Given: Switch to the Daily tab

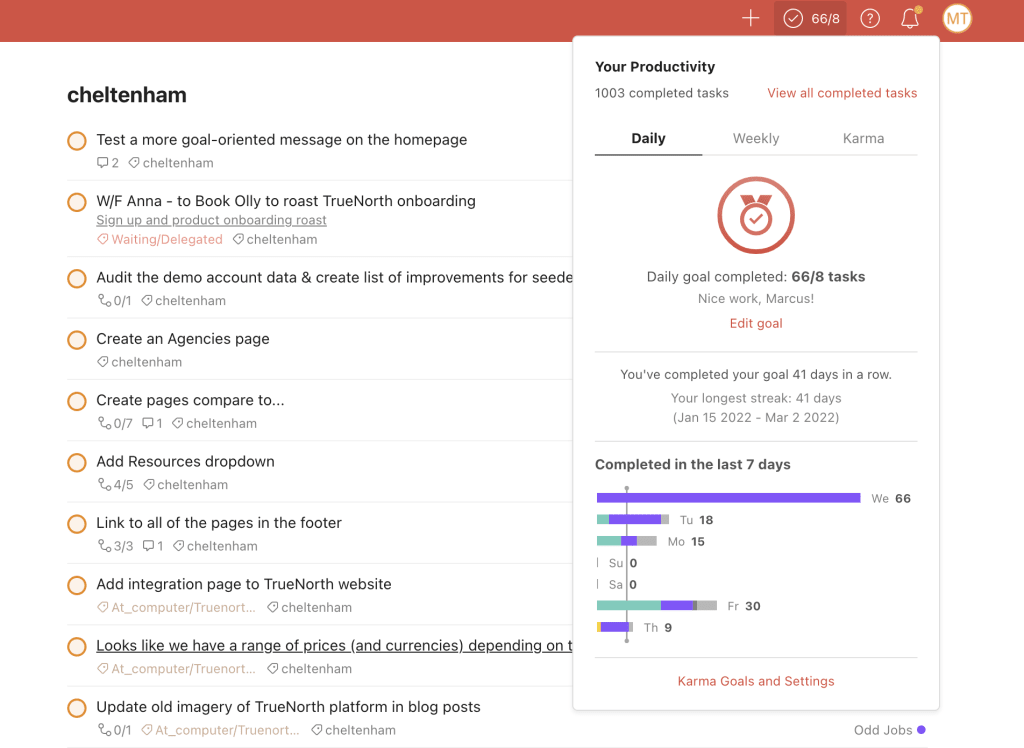Looking at the screenshot, I should tap(648, 138).
